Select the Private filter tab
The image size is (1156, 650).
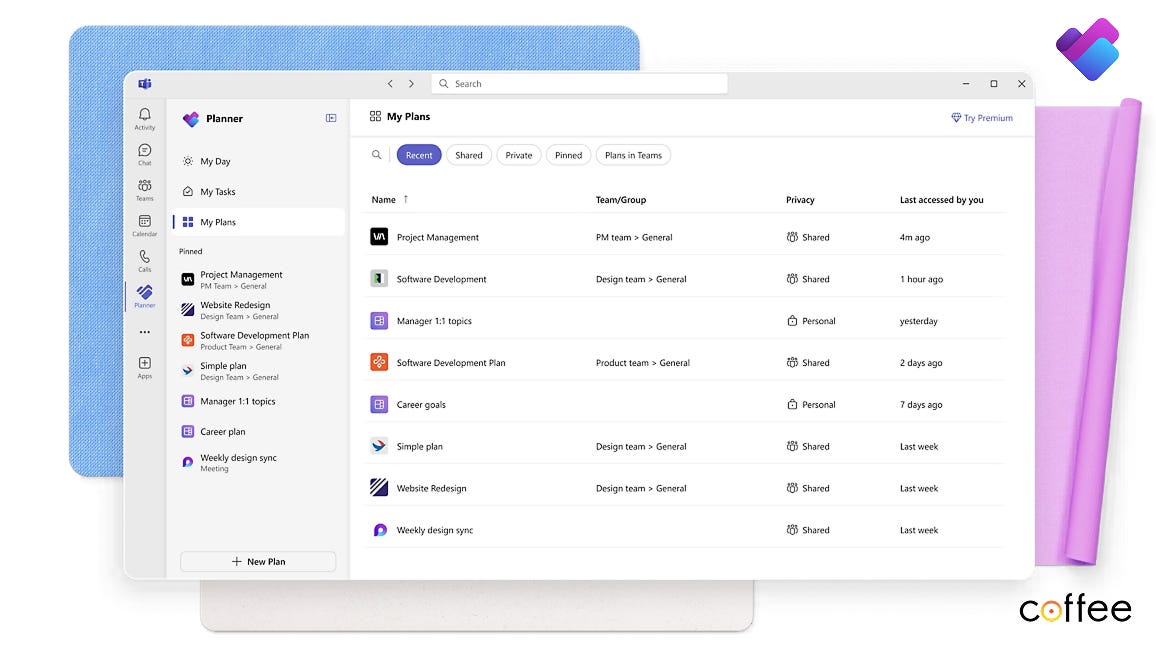pyautogui.click(x=519, y=155)
